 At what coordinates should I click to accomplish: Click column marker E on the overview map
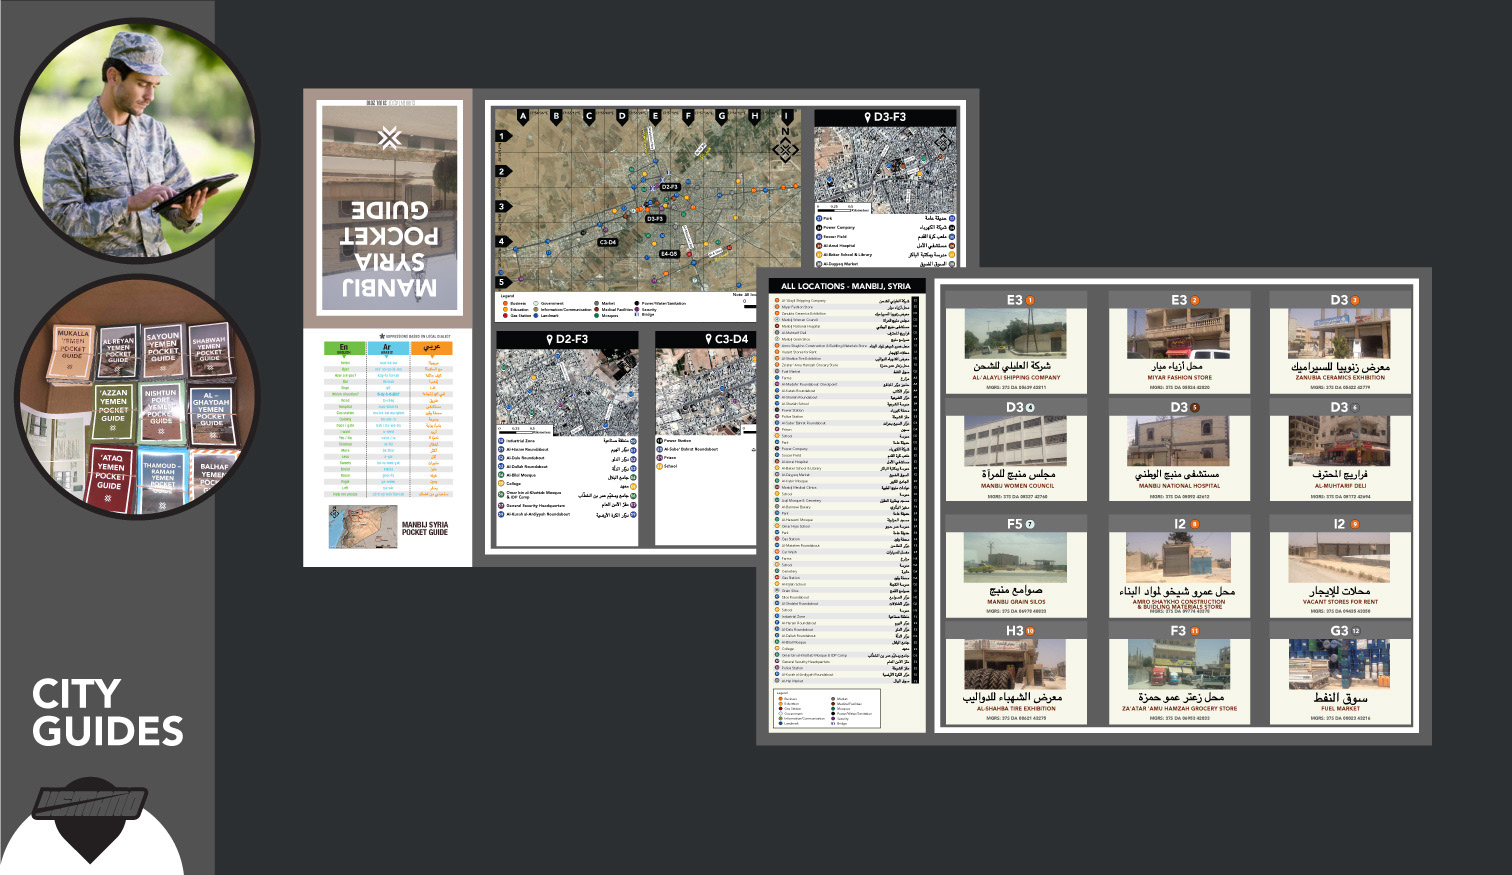(655, 116)
